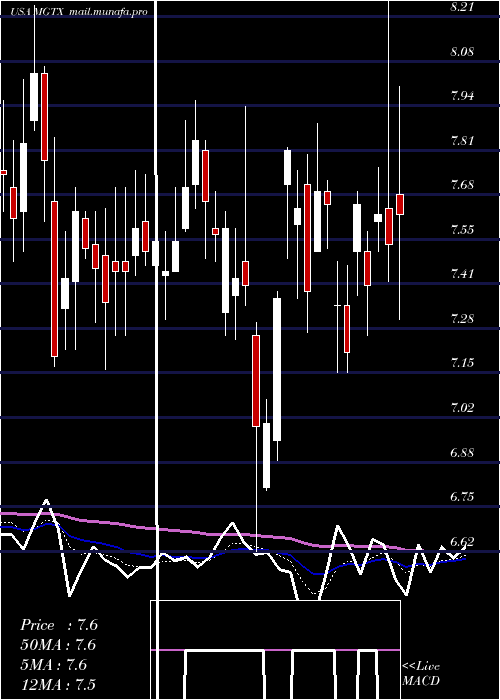Screen dimensions: 500x700
Task: Click the '5MA : 7.6' readout
Action: 54,665
